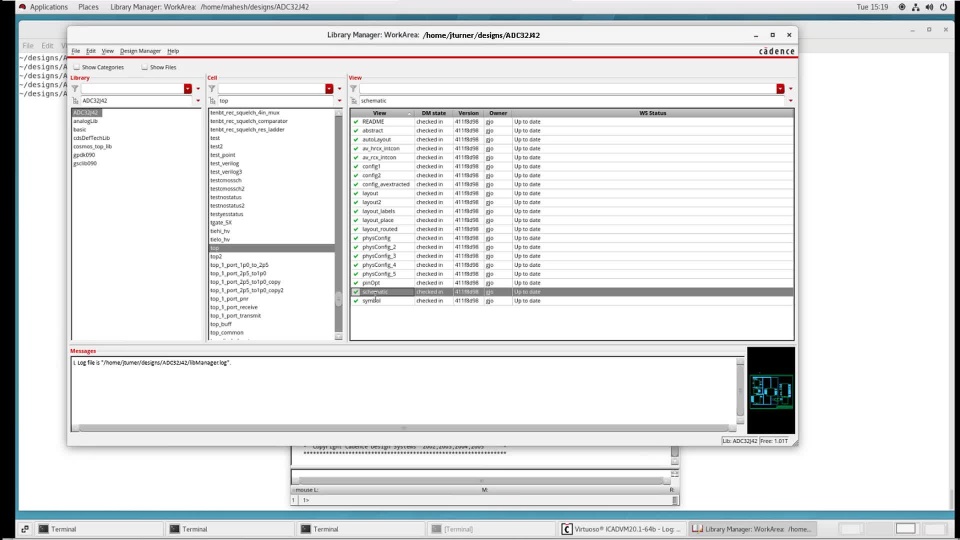Expand Library filter options arrow
Image resolution: width=960 pixels, height=540 pixels.
tap(198, 89)
